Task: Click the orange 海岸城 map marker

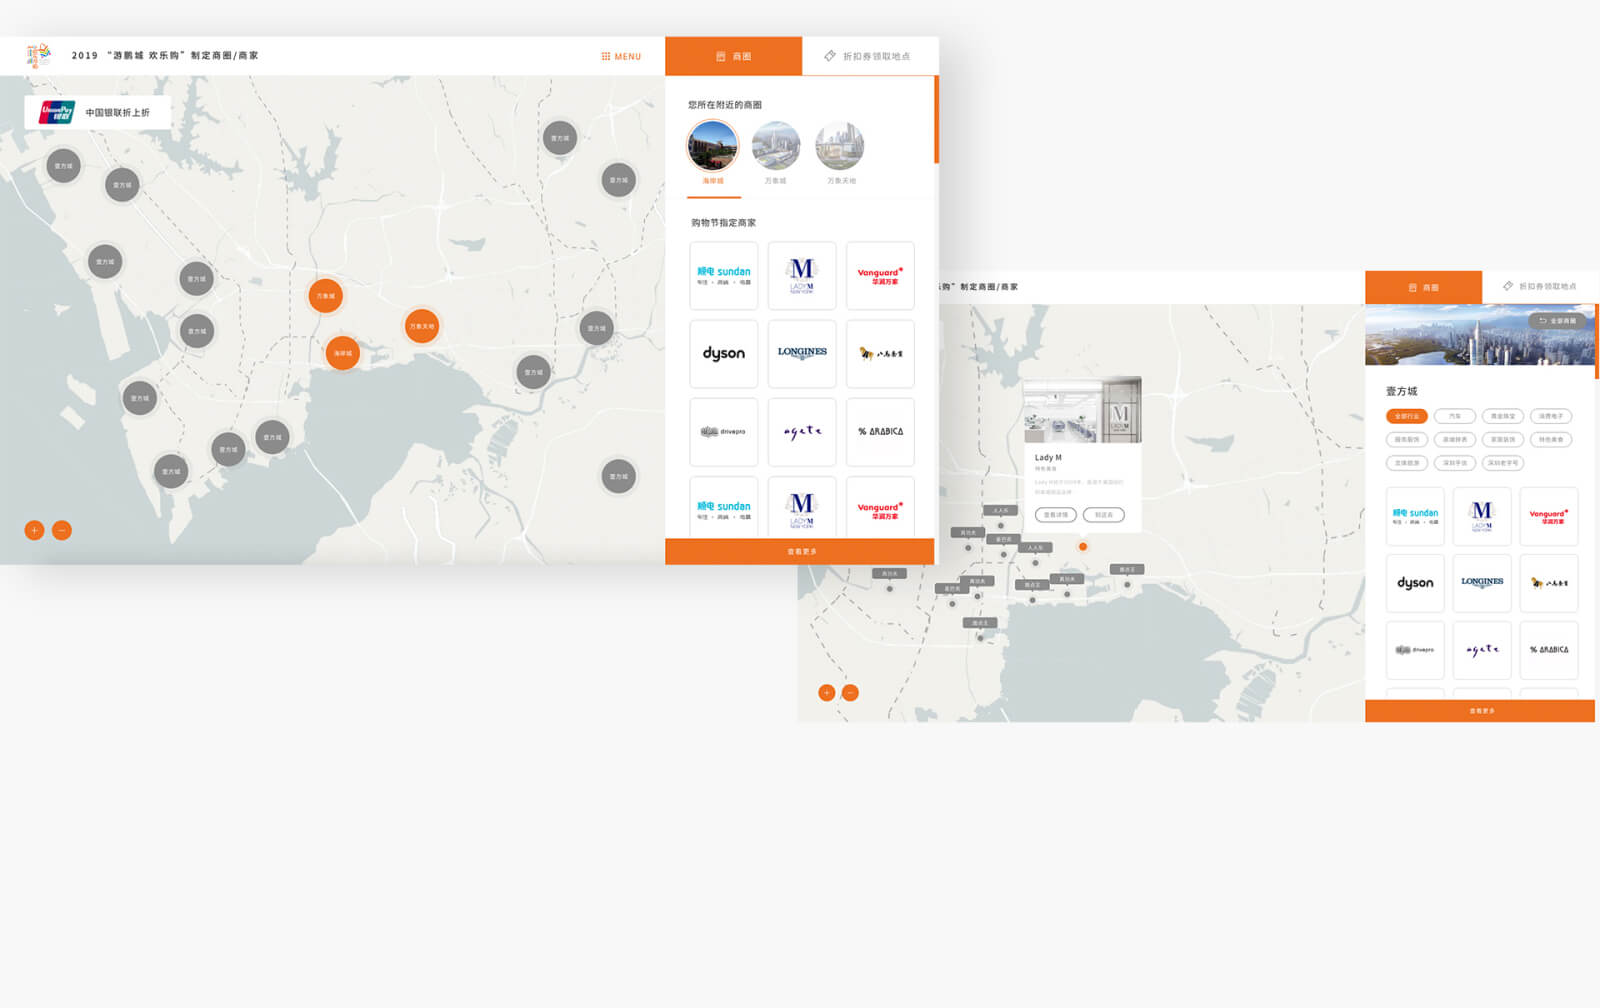Action: coord(342,353)
